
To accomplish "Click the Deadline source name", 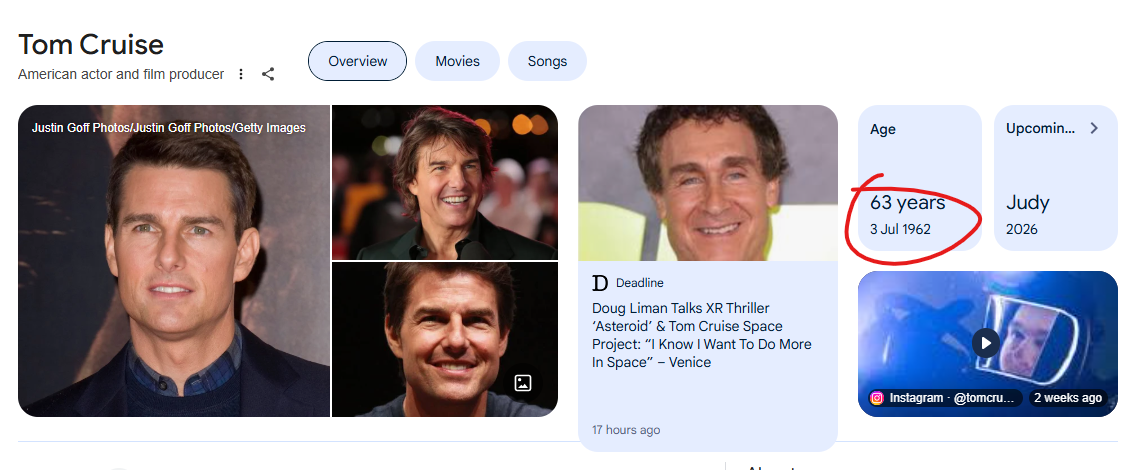I will point(640,283).
